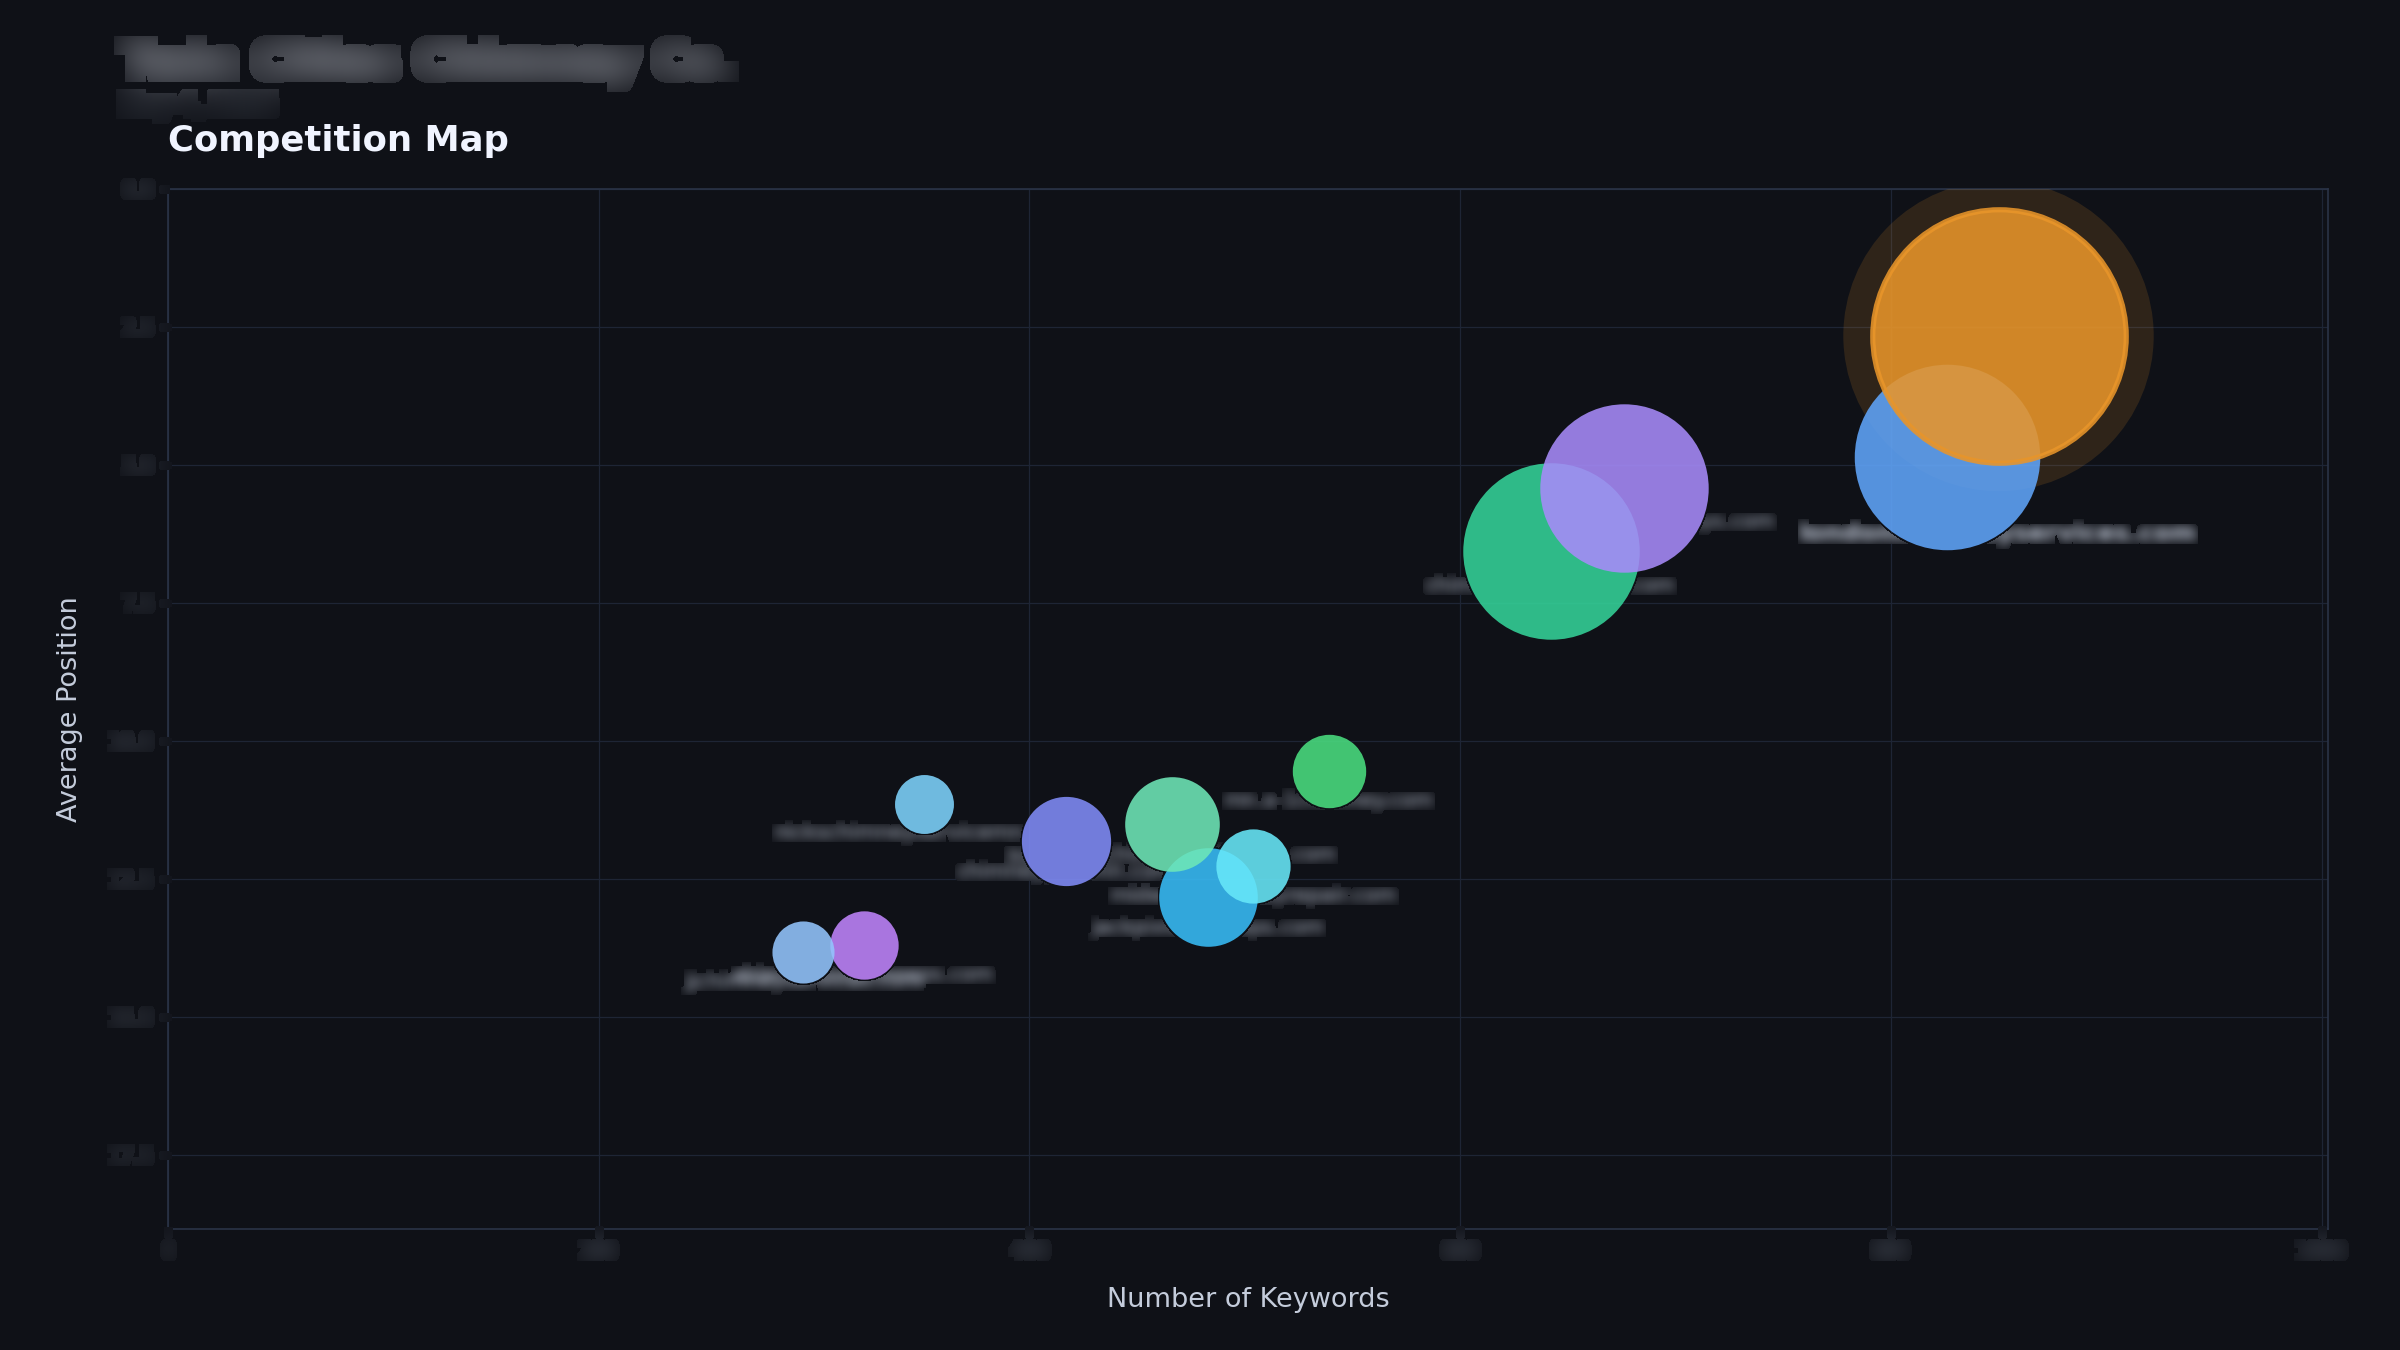This screenshot has width=2400, height=1350.
Task: Click the Number of Keywords axis label
Action: 1248,1298
